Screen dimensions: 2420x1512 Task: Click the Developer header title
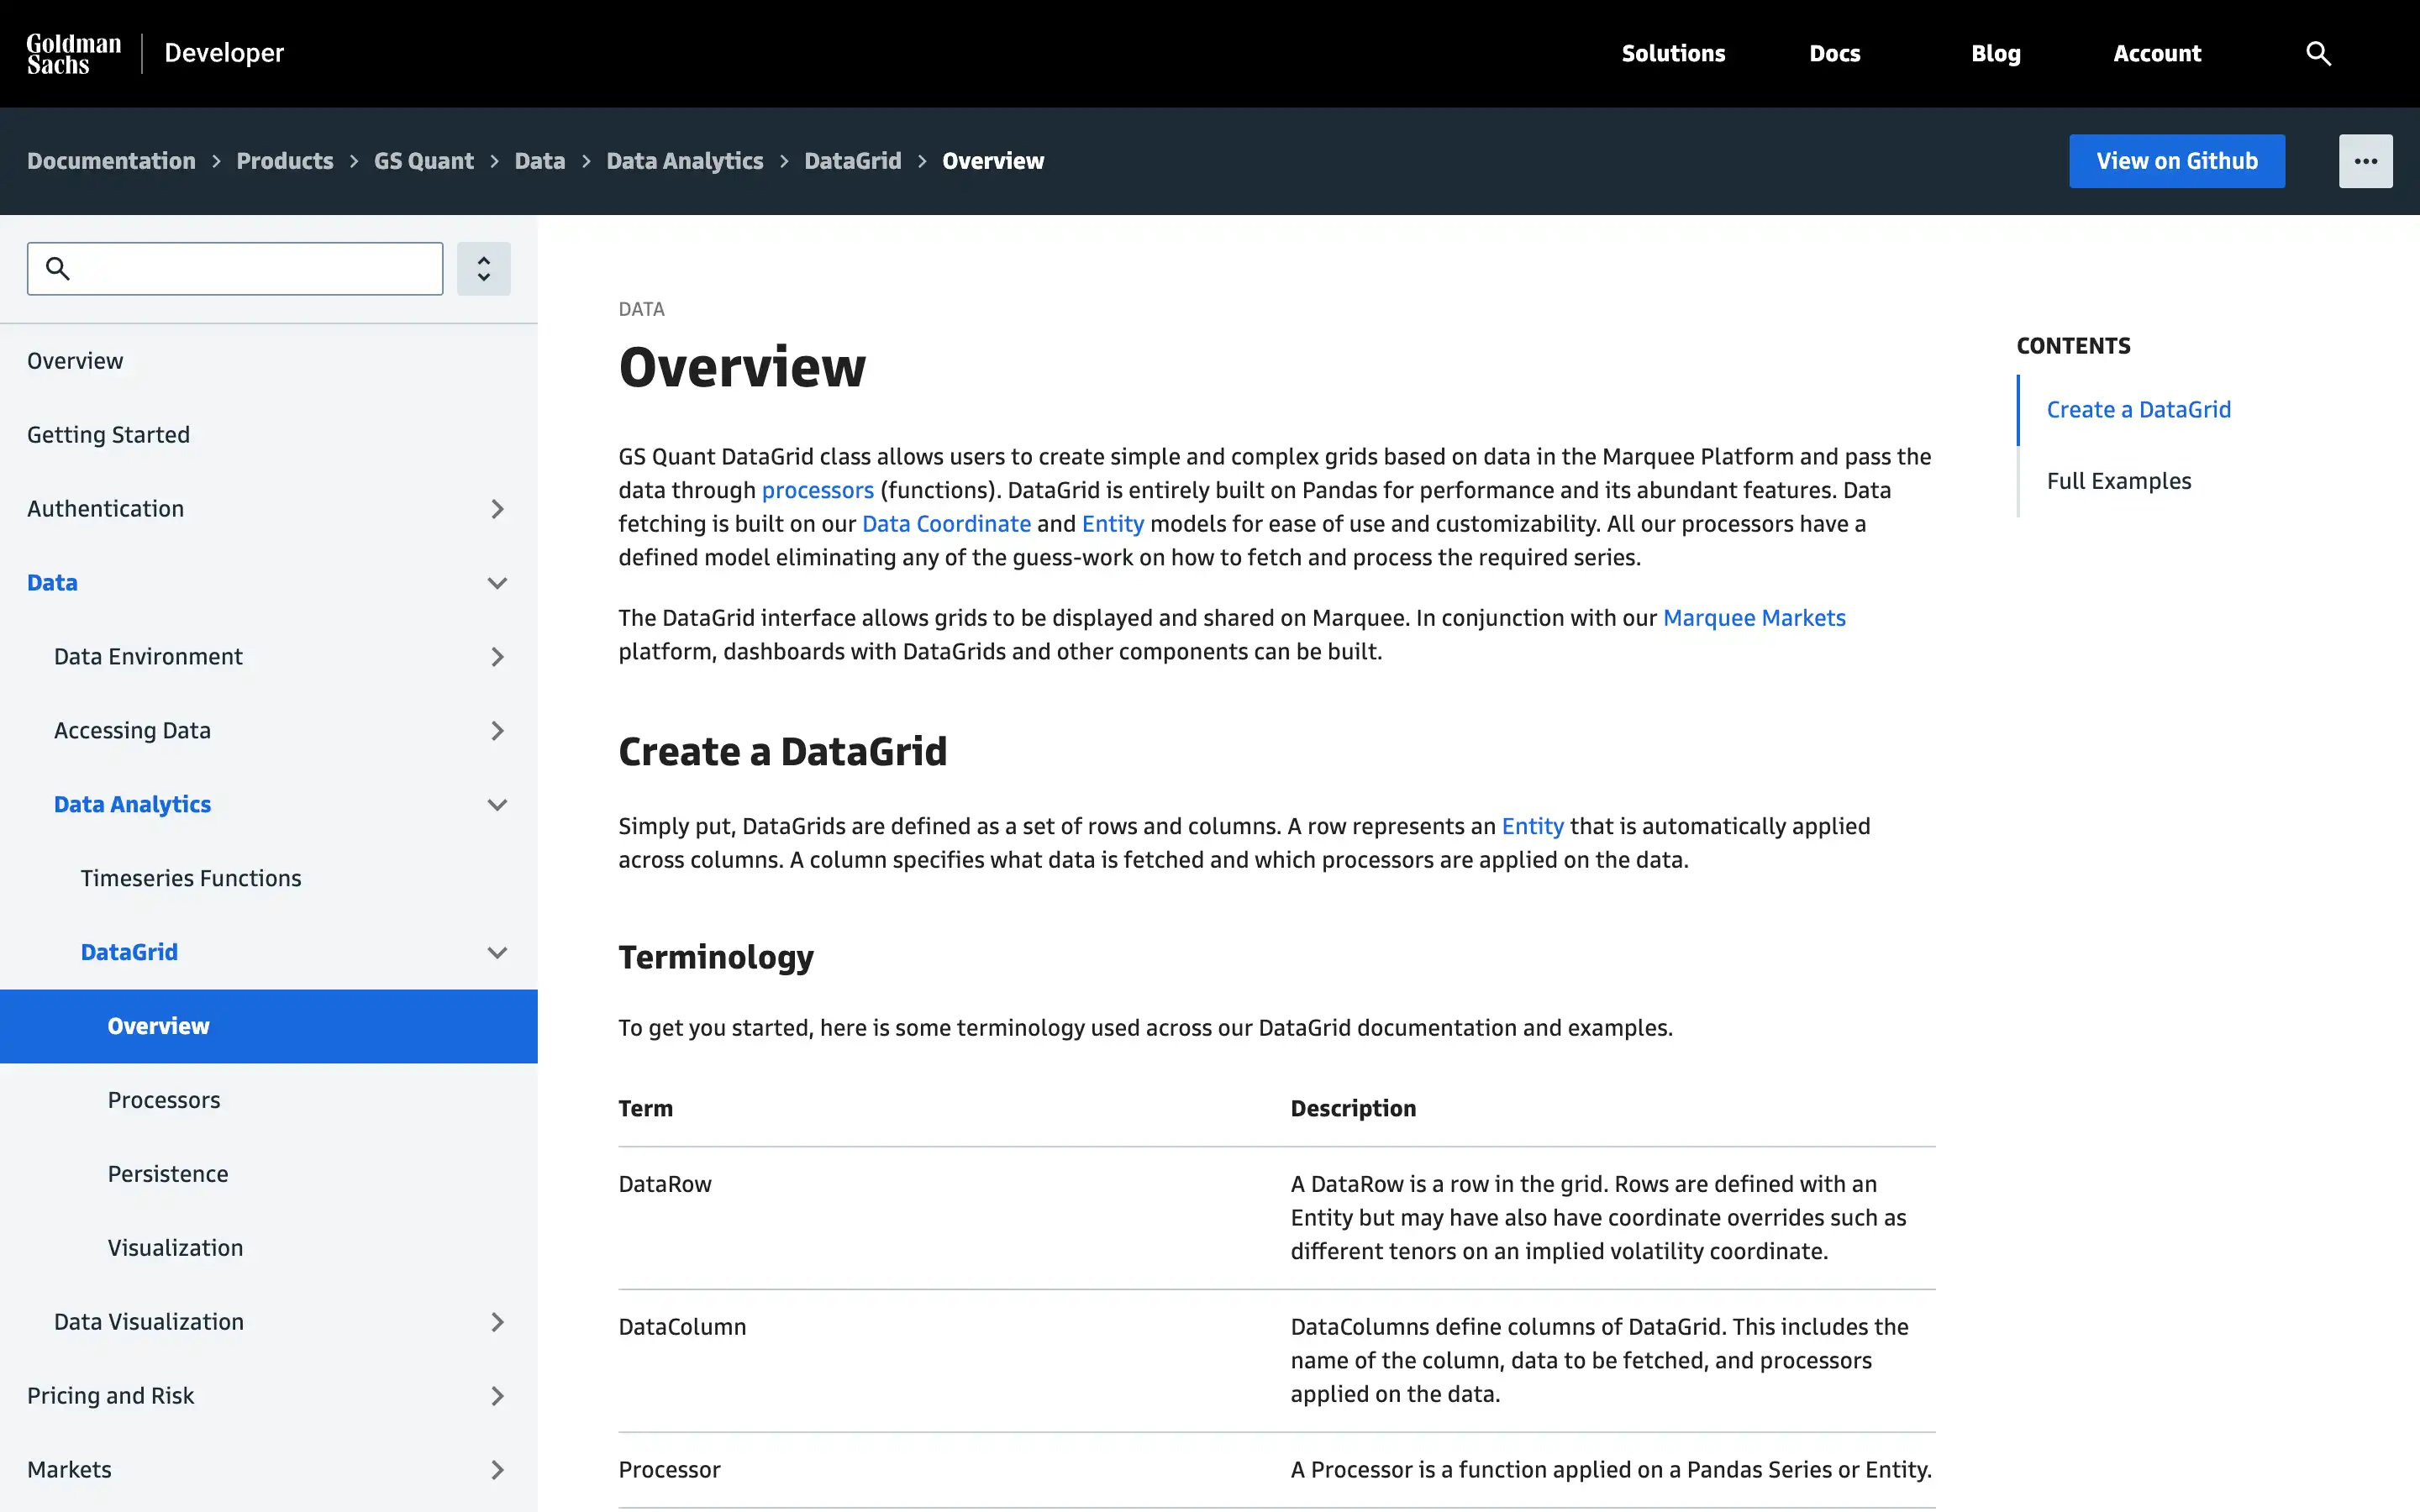tap(224, 53)
